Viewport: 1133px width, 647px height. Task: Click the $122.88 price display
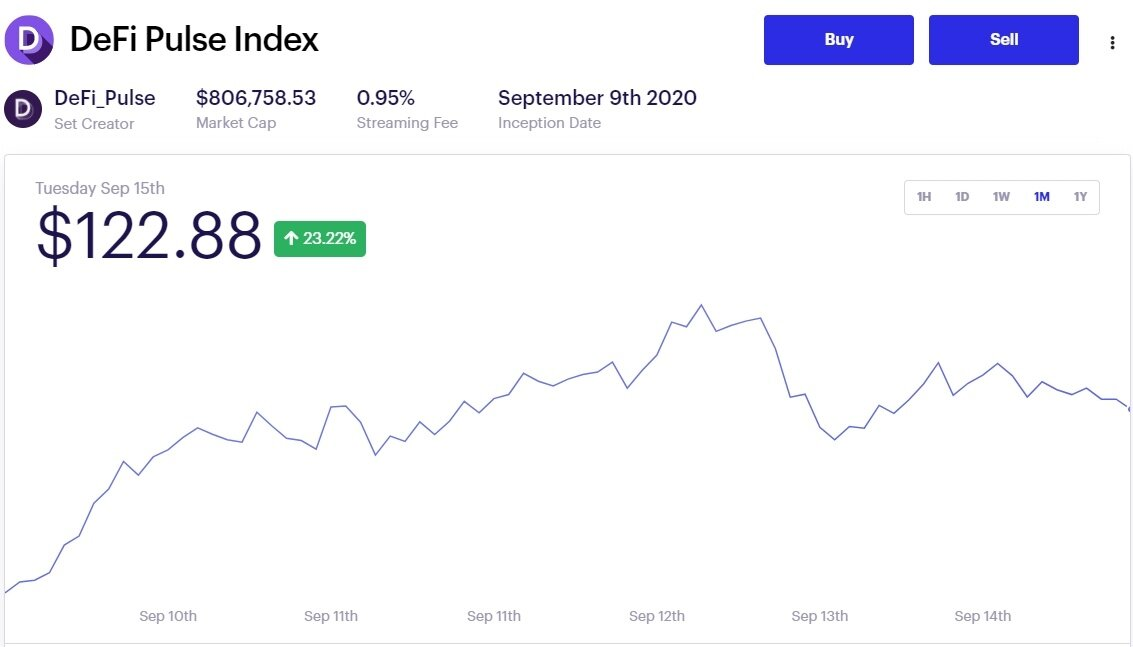[x=149, y=237]
